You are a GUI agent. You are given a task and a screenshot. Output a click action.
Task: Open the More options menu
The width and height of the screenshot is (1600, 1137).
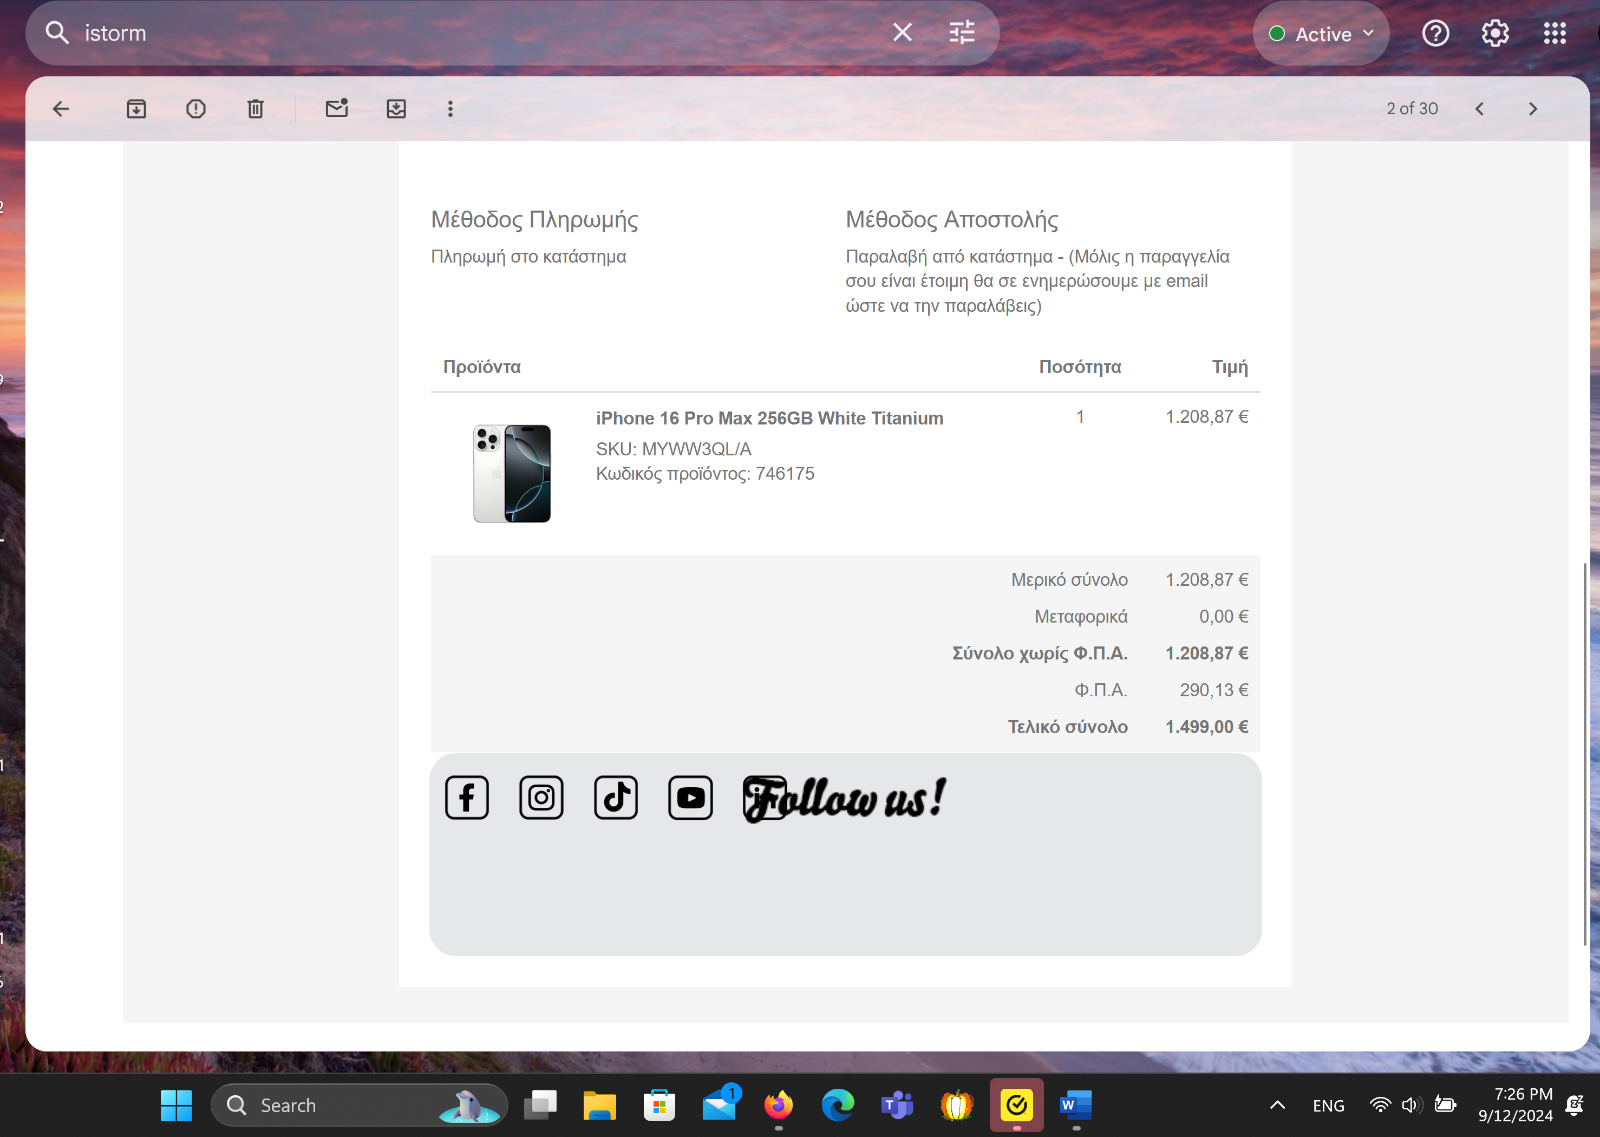450,109
